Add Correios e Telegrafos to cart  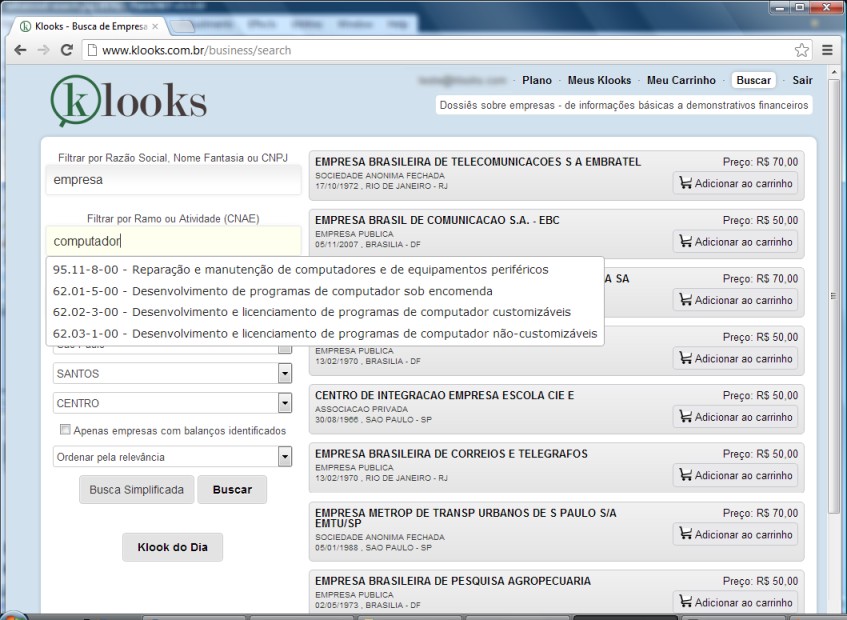(x=735, y=475)
